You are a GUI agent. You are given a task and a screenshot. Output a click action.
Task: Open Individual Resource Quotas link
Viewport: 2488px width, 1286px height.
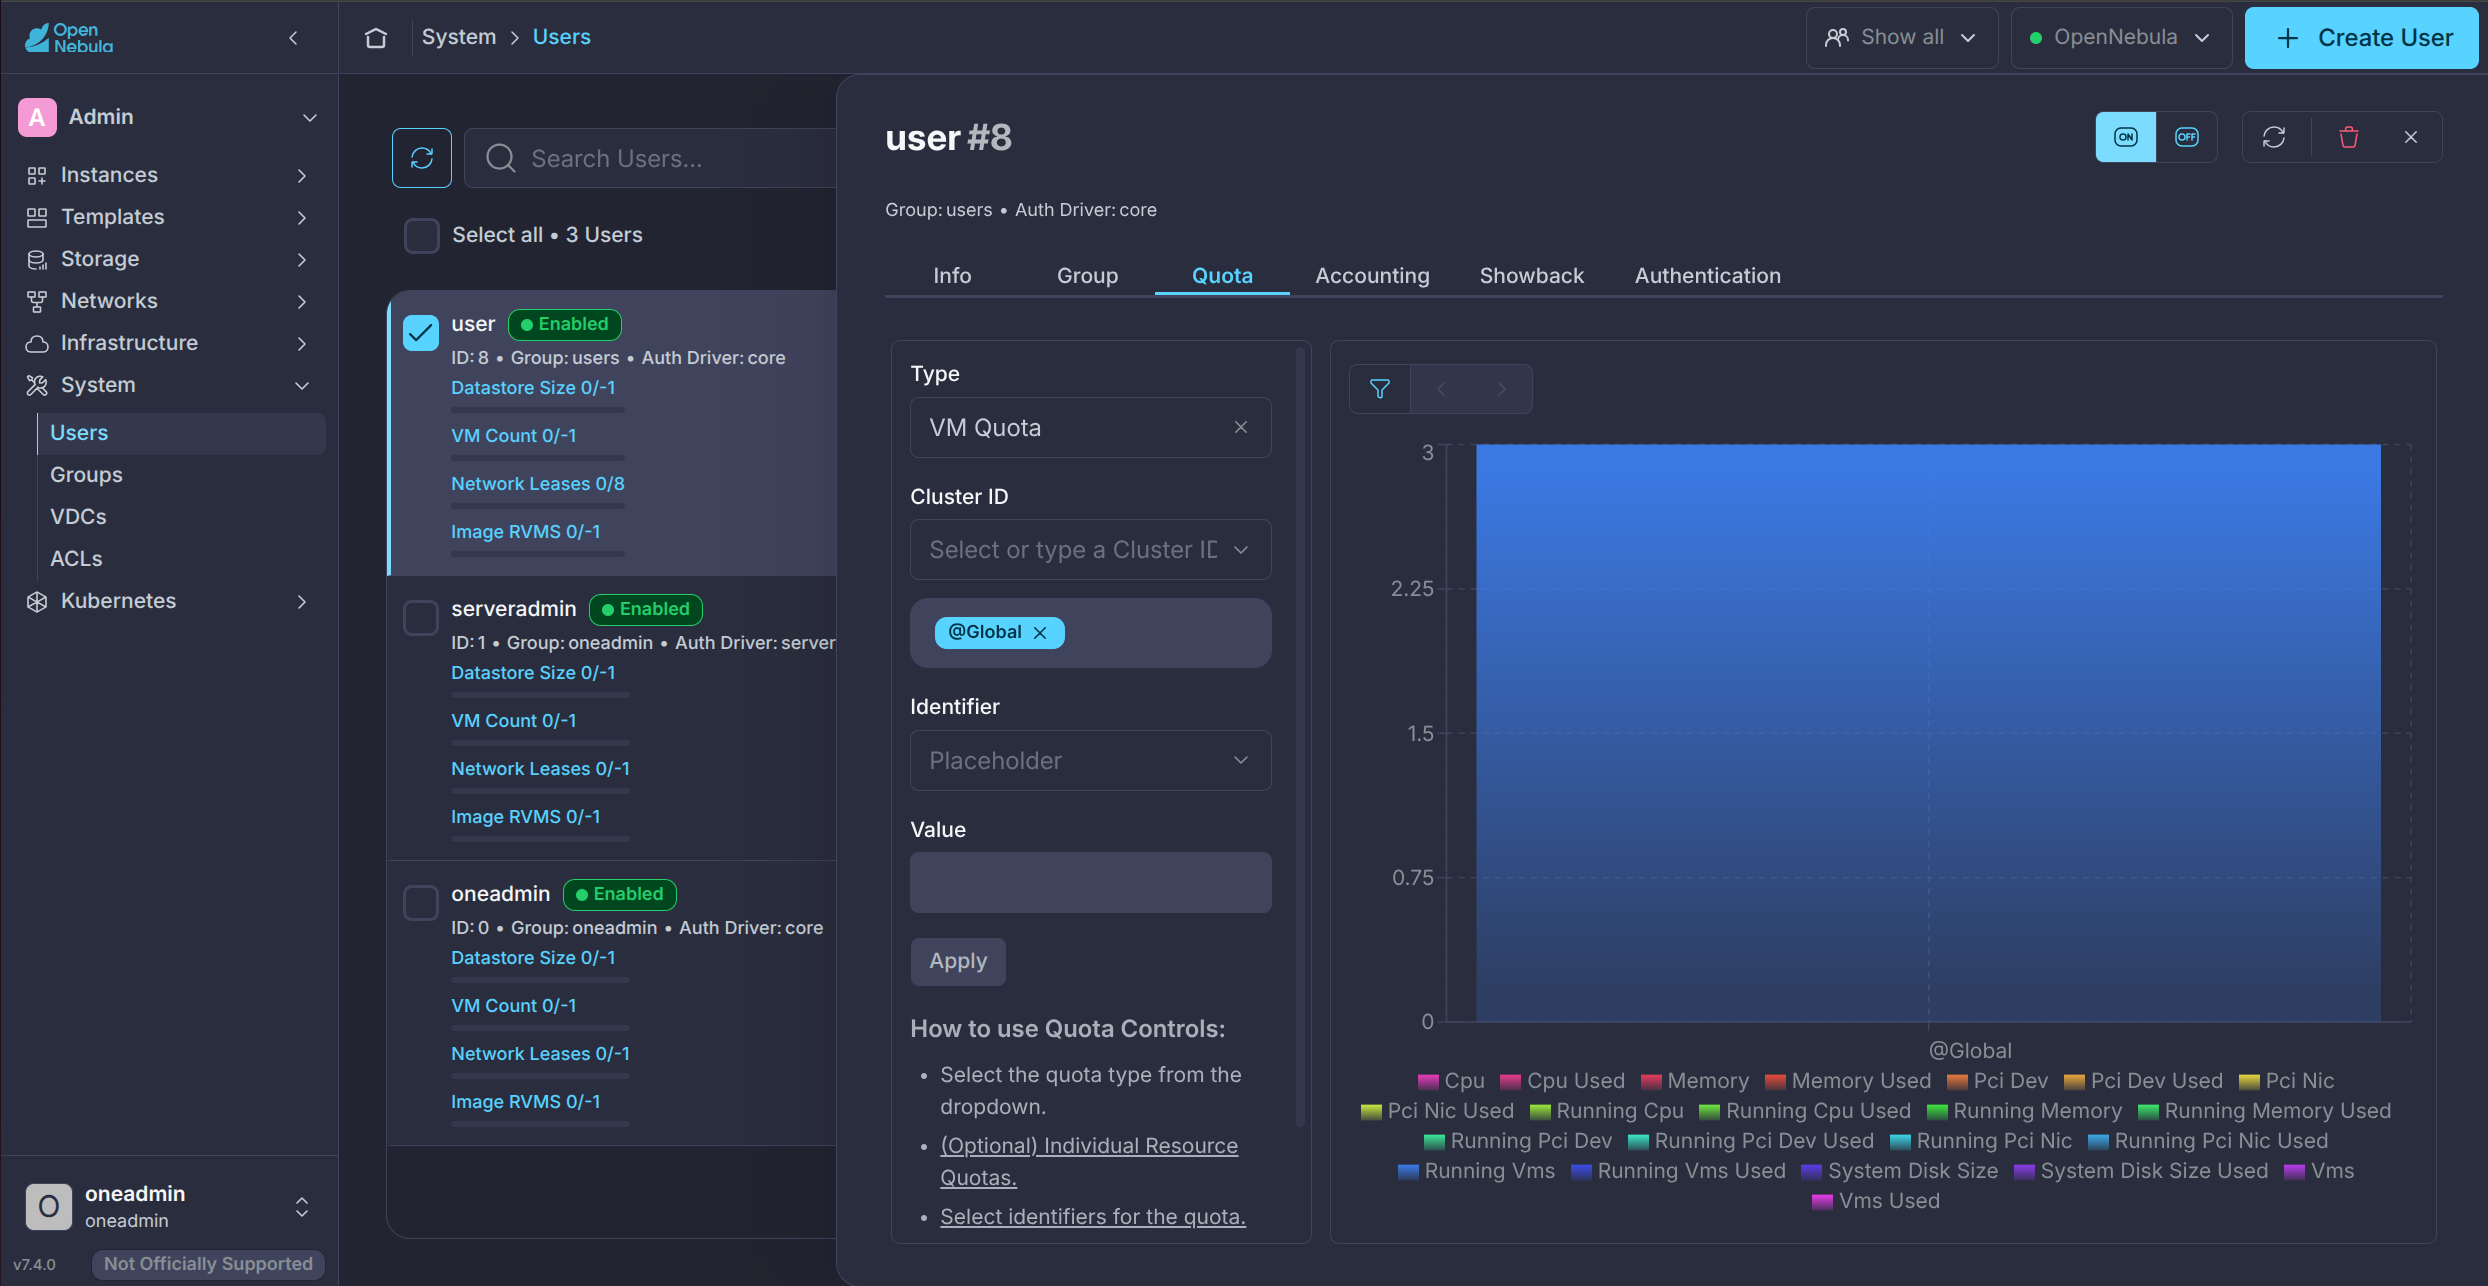(x=1089, y=1162)
